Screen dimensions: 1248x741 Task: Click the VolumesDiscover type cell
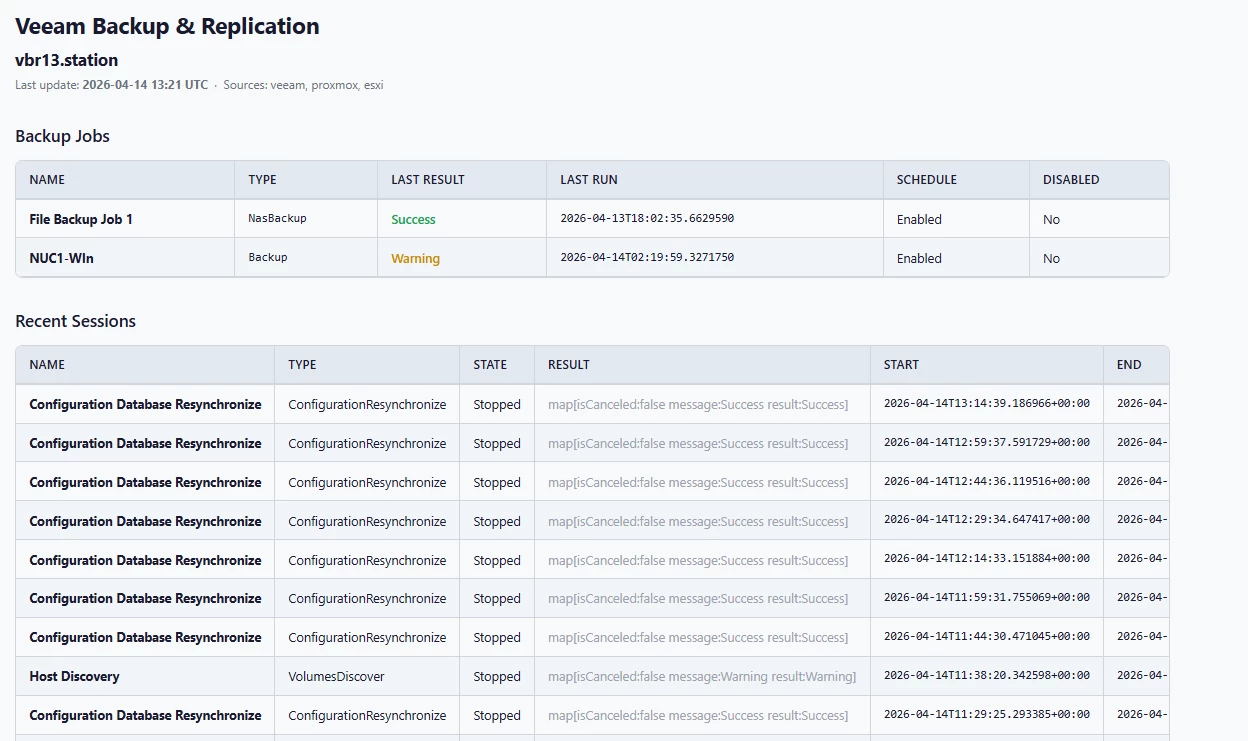click(x=336, y=676)
